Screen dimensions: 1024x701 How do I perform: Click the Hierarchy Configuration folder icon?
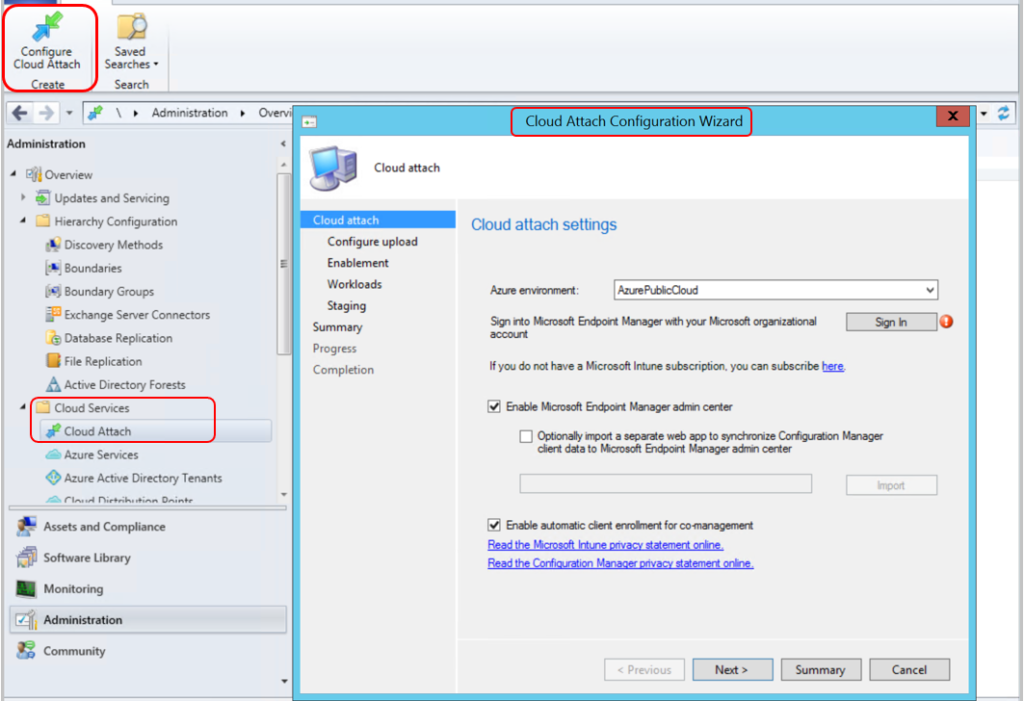(43, 221)
